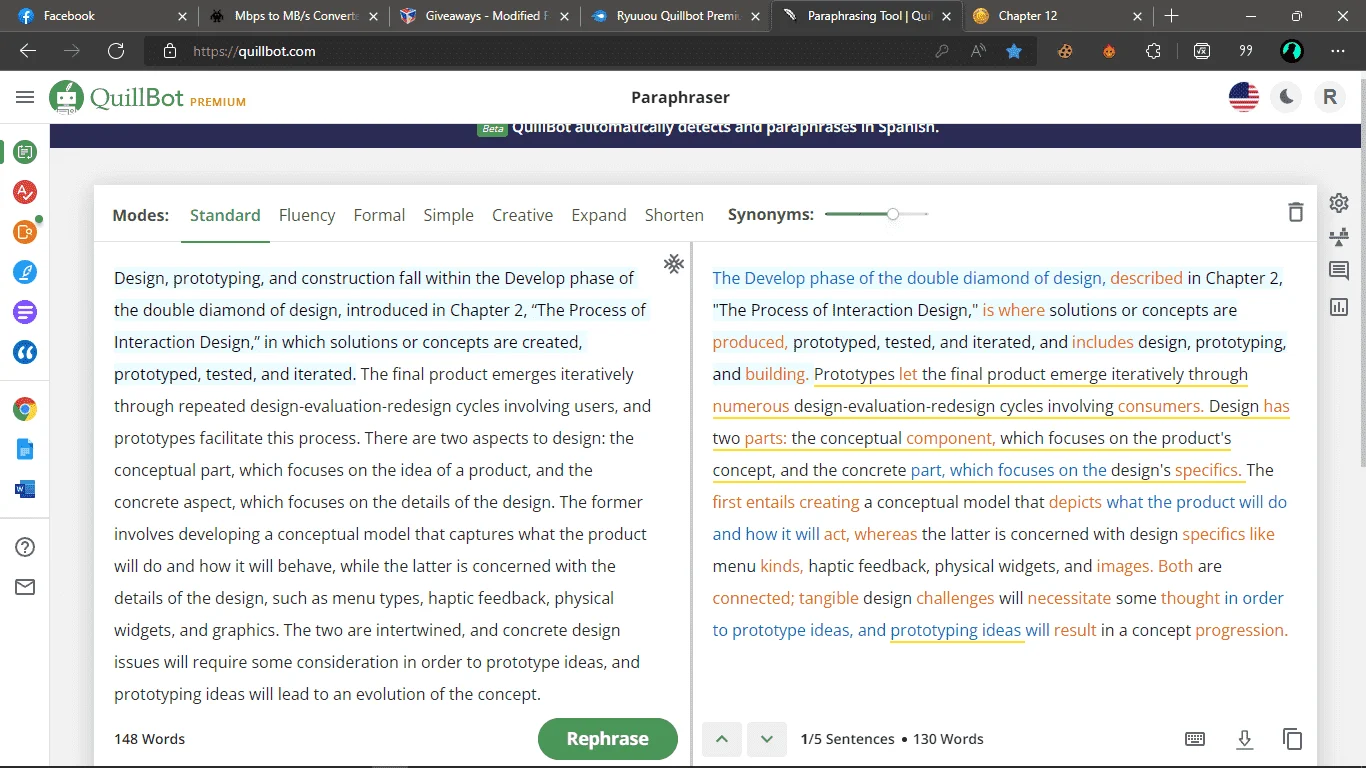This screenshot has width=1366, height=768.
Task: Open user account avatar R
Action: pyautogui.click(x=1330, y=97)
